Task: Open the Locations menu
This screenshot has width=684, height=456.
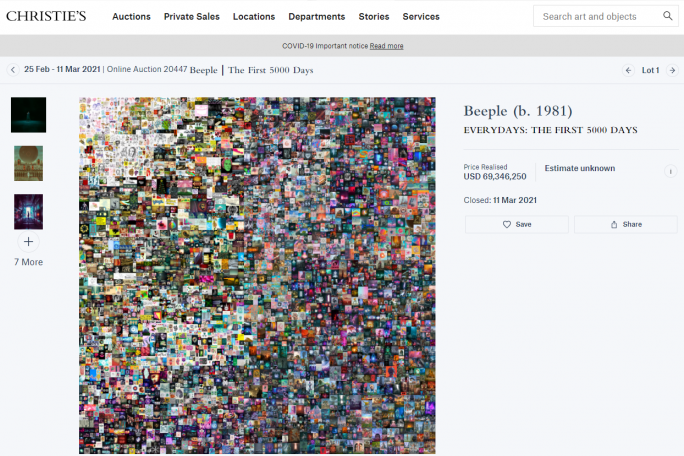Action: (254, 17)
